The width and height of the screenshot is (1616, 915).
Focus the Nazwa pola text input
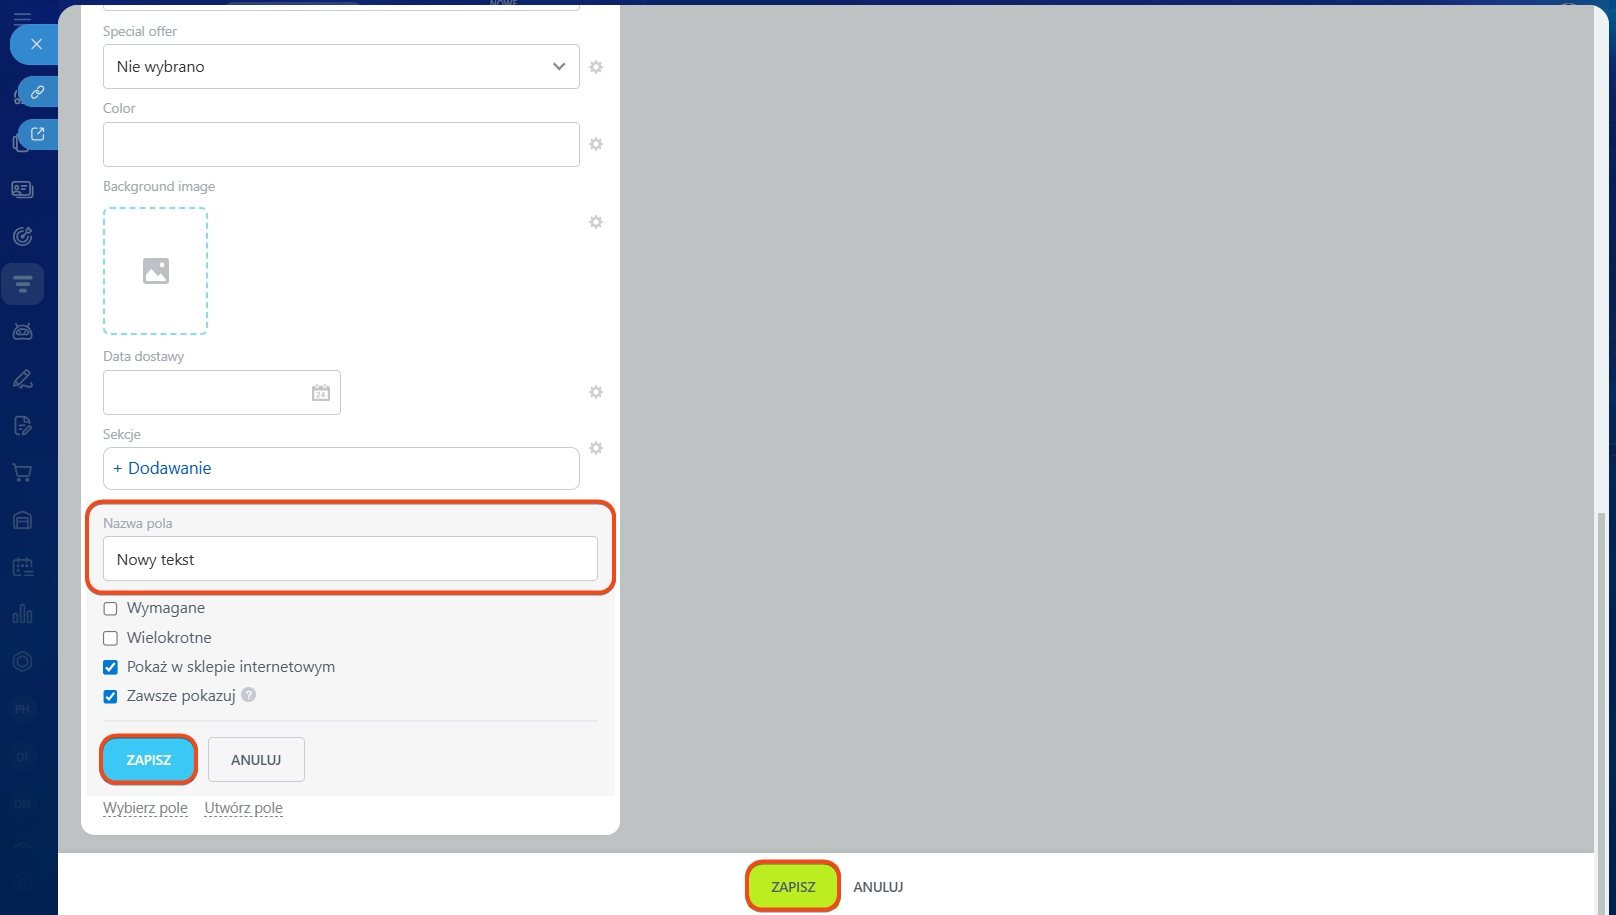pos(350,559)
